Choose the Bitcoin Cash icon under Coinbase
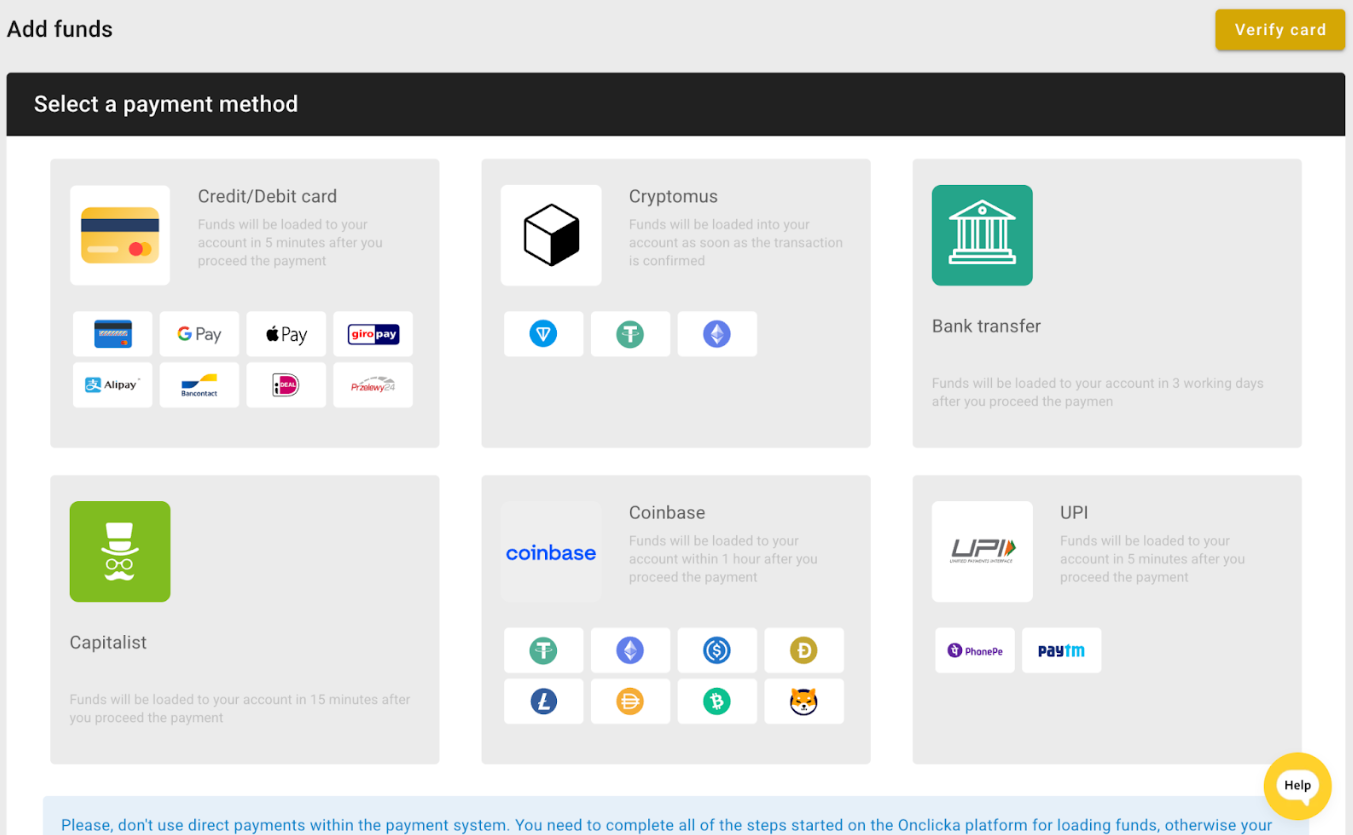This screenshot has height=835, width=1353. point(717,701)
